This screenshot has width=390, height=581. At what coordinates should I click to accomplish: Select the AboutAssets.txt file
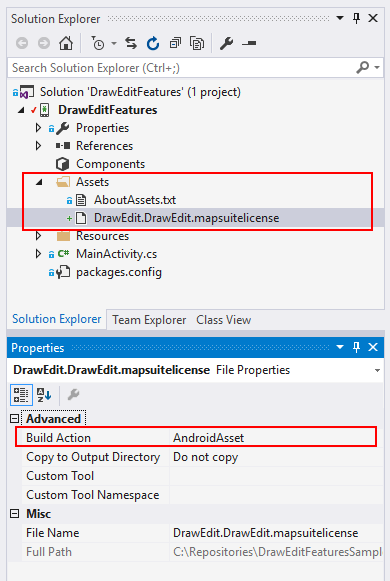(135, 200)
